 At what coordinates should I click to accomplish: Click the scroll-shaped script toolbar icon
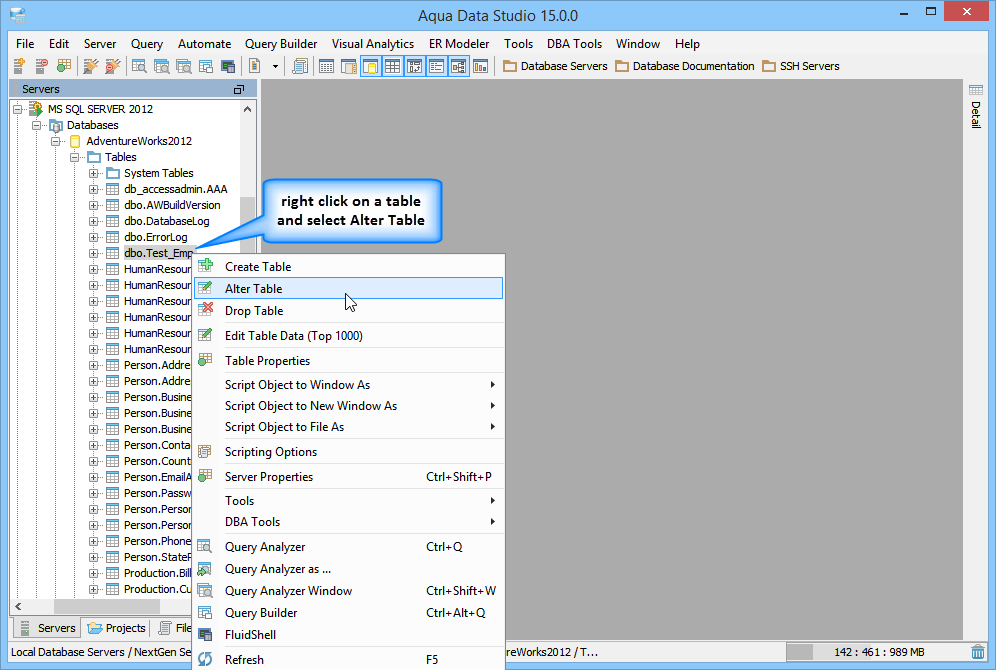300,66
